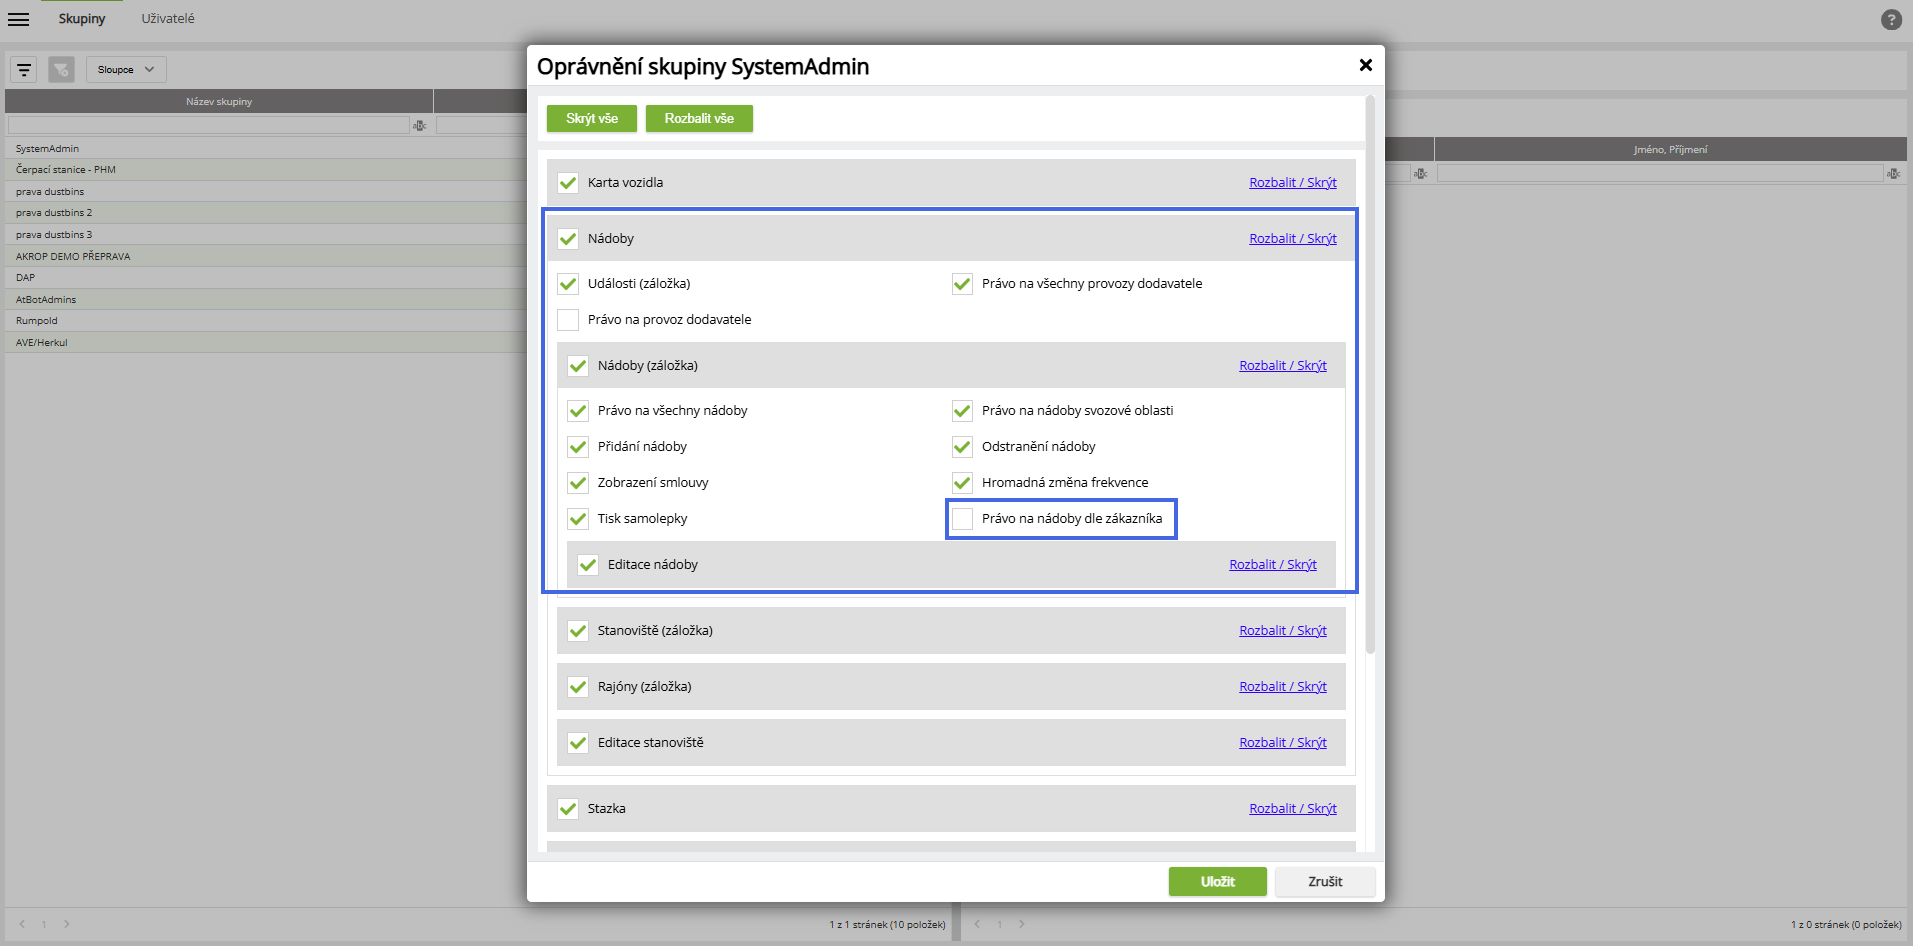Toggle the Nádoby (záložka) checkbox
1913x946 pixels.
[x=578, y=366]
